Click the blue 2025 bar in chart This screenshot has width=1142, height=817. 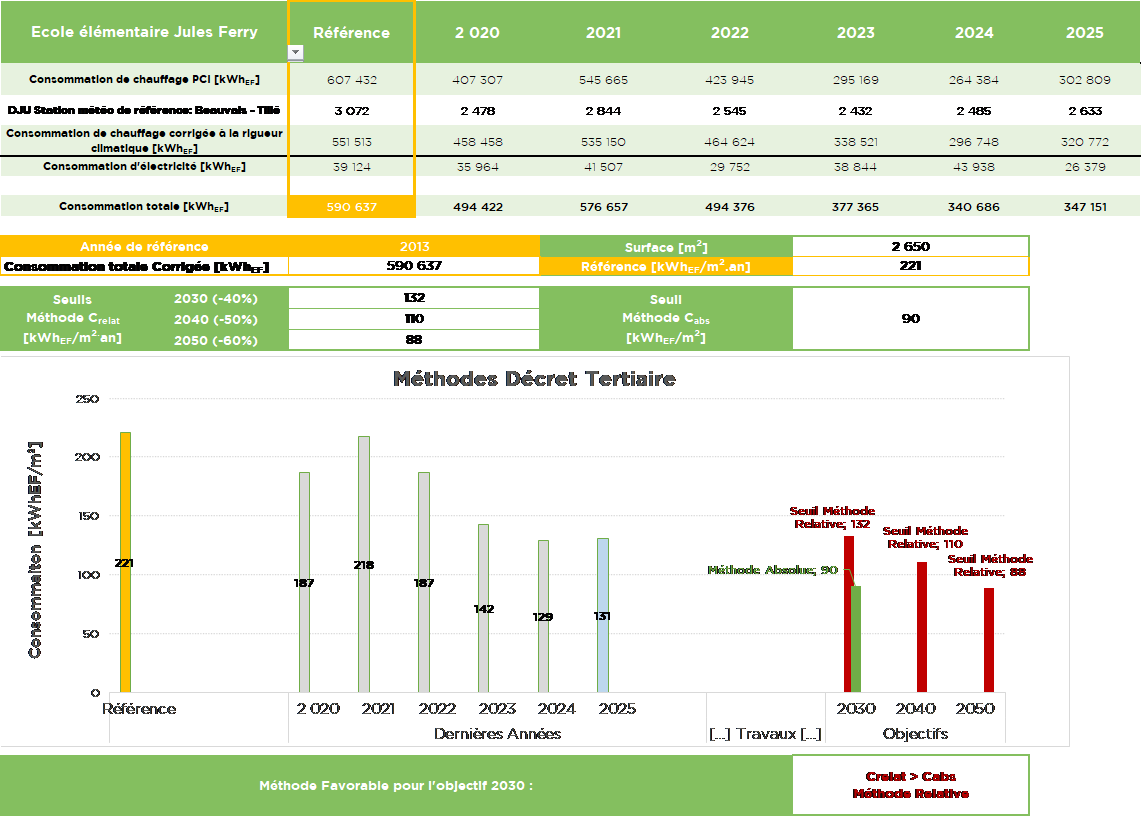pyautogui.click(x=603, y=614)
